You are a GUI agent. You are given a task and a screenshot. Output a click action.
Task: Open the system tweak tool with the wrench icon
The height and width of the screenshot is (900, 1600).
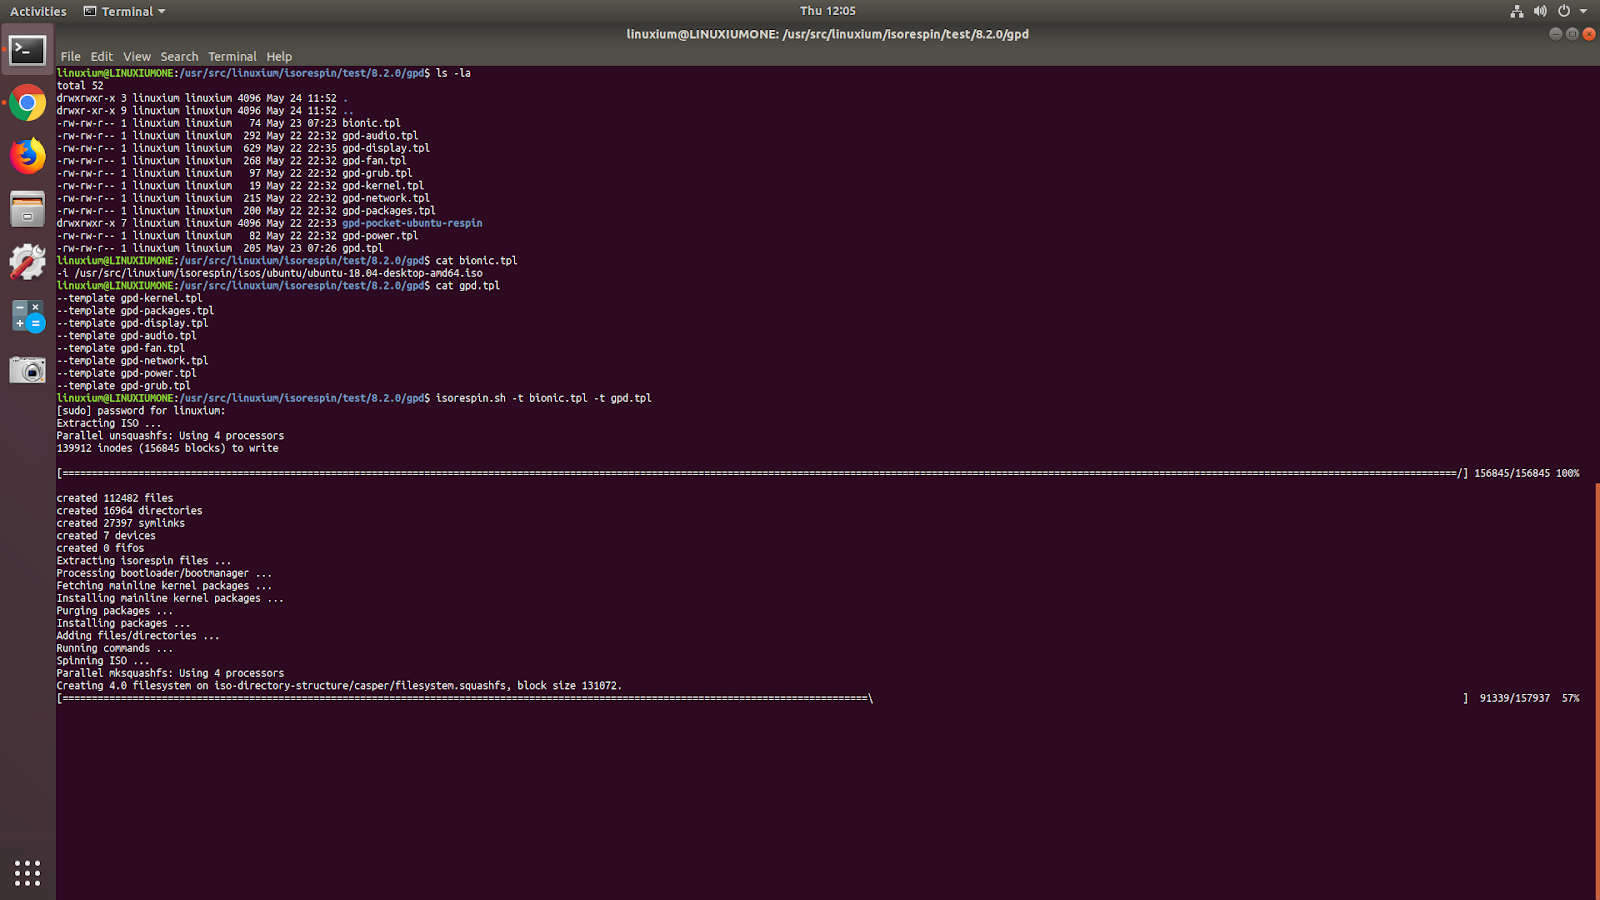tap(27, 262)
